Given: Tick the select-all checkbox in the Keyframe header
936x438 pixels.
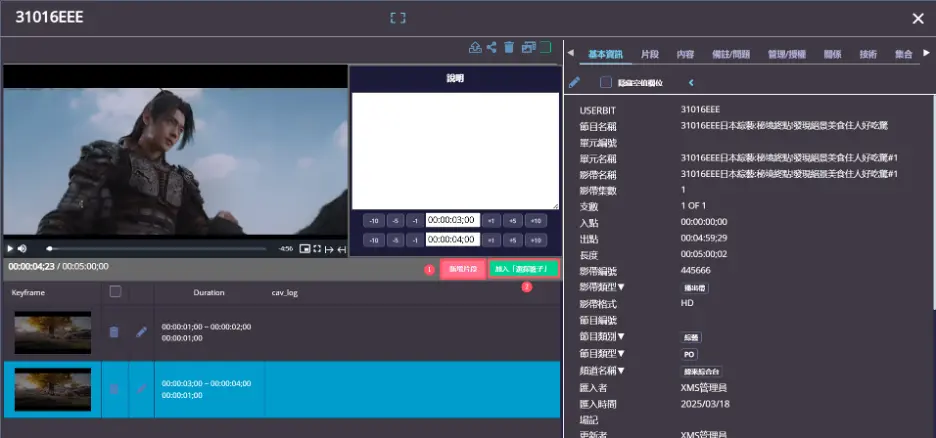Looking at the screenshot, I should [x=115, y=292].
